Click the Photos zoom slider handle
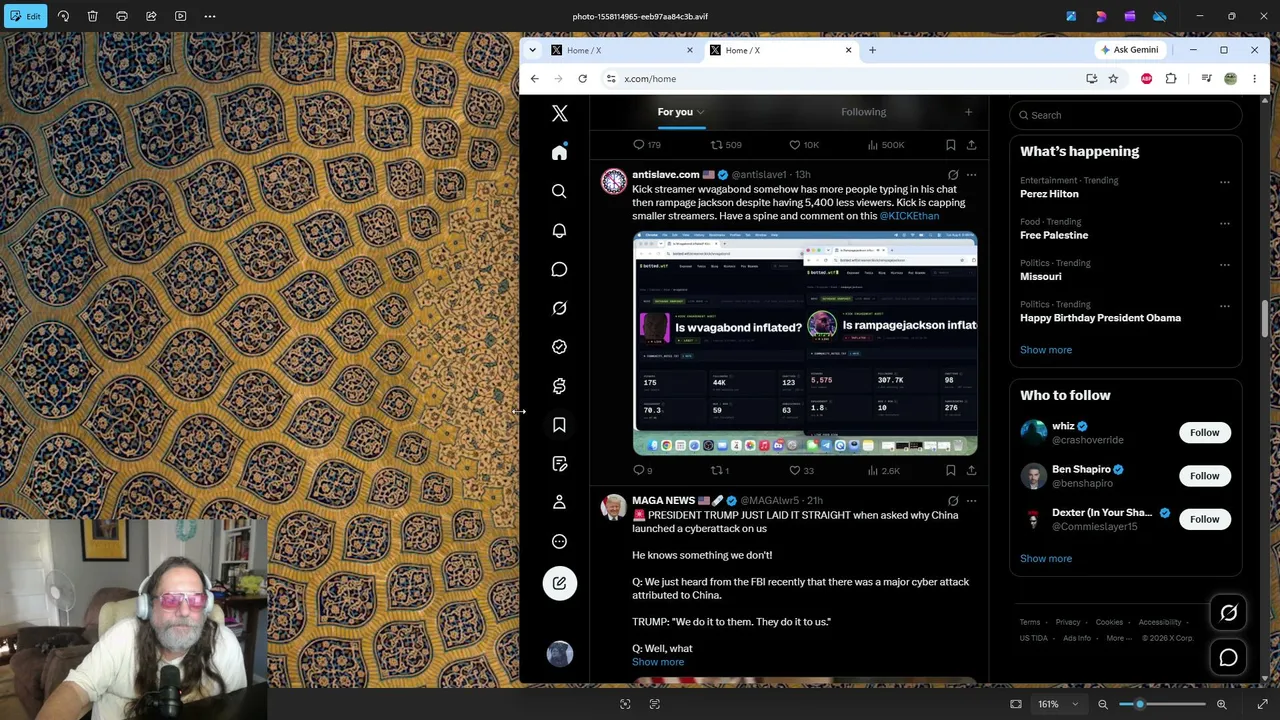Screen dimensions: 1280x720 click(x=1139, y=704)
